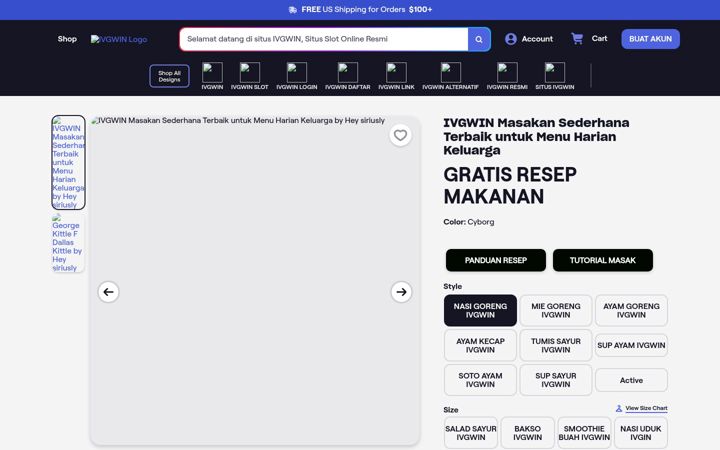Click the main product image area
This screenshot has height=450, width=720.
point(255,280)
